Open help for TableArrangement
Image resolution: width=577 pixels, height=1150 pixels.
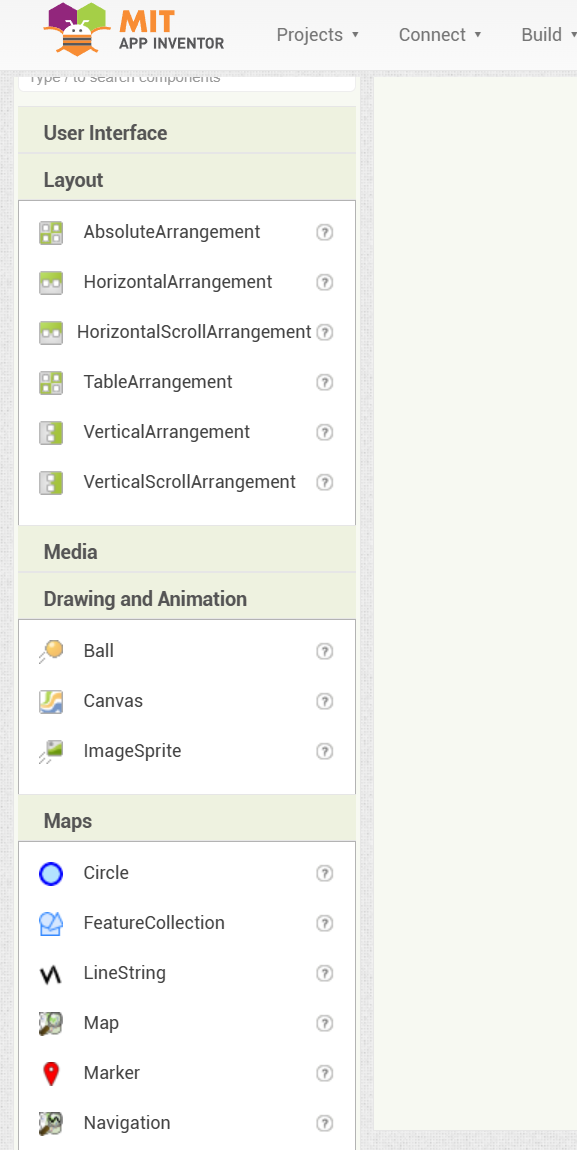click(x=325, y=382)
